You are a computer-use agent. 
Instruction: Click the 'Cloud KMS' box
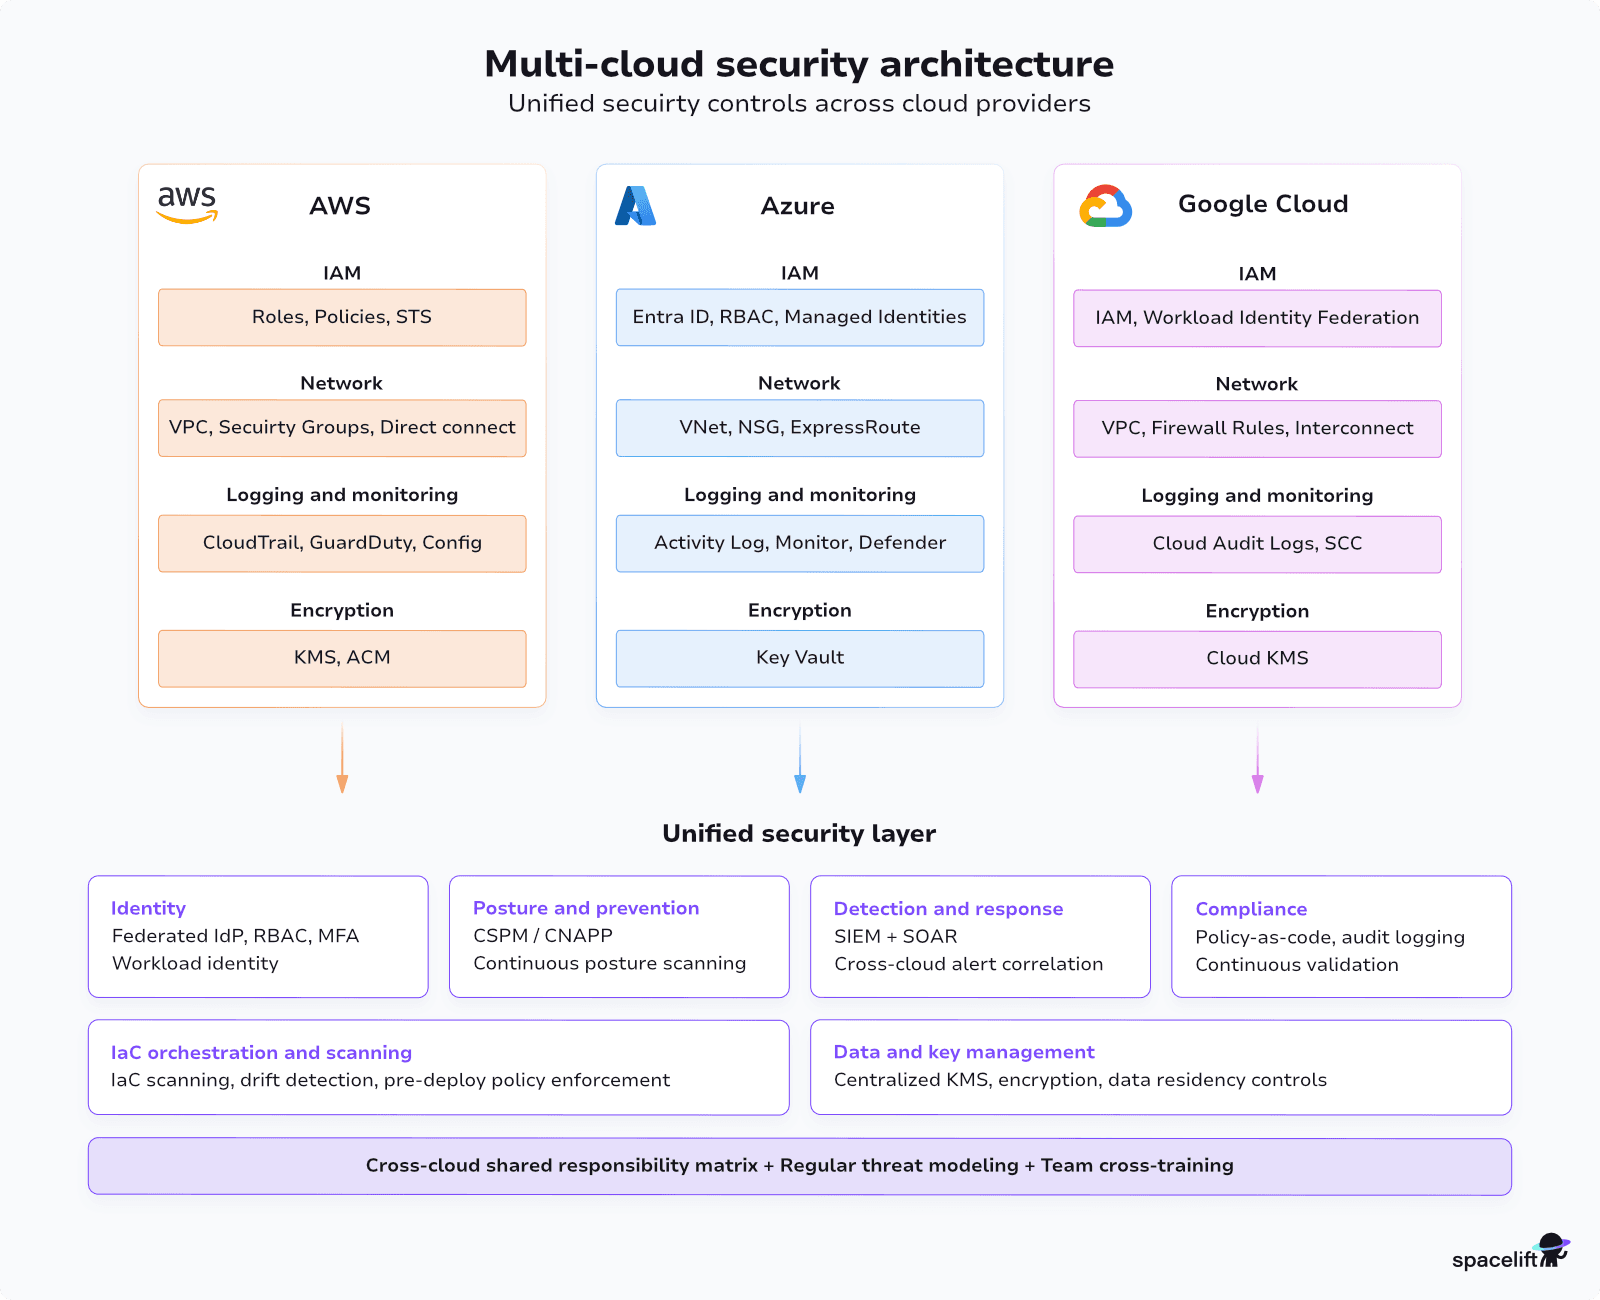[1257, 659]
